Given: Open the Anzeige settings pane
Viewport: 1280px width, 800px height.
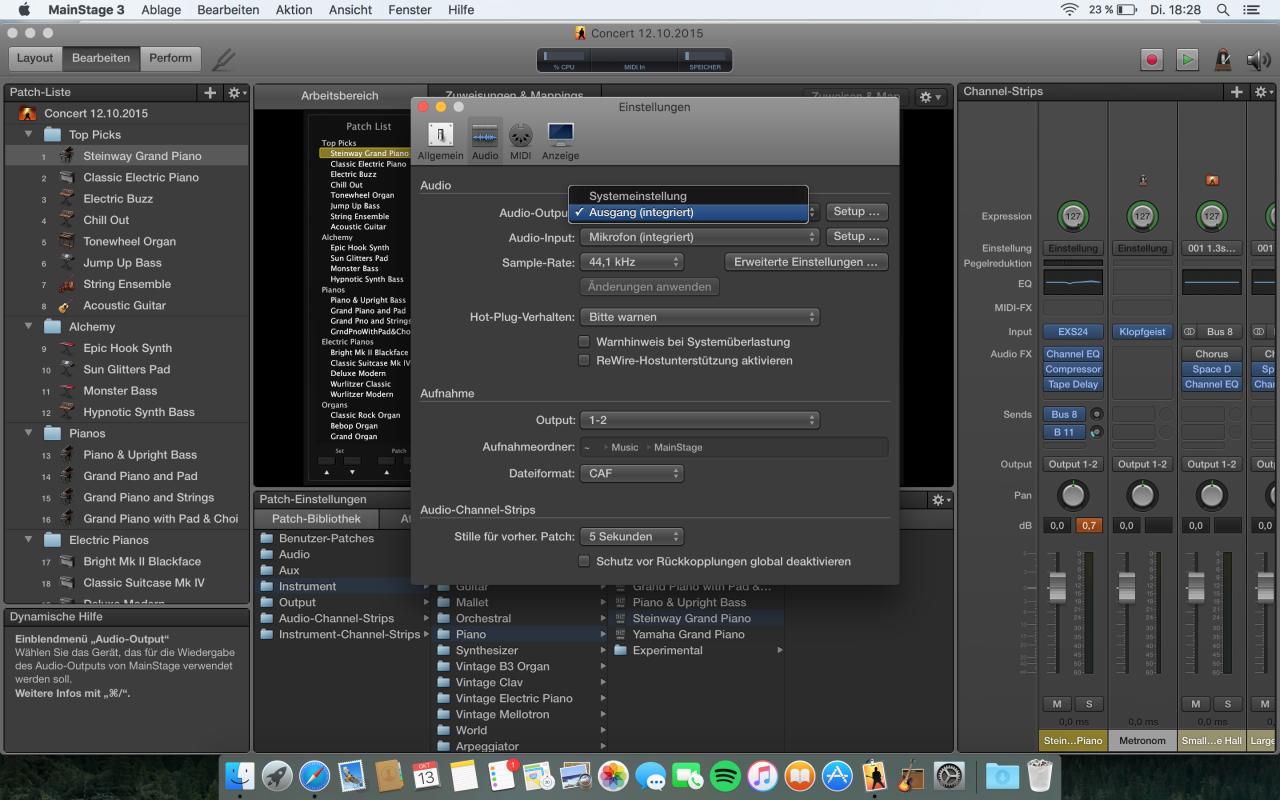Looking at the screenshot, I should [560, 140].
